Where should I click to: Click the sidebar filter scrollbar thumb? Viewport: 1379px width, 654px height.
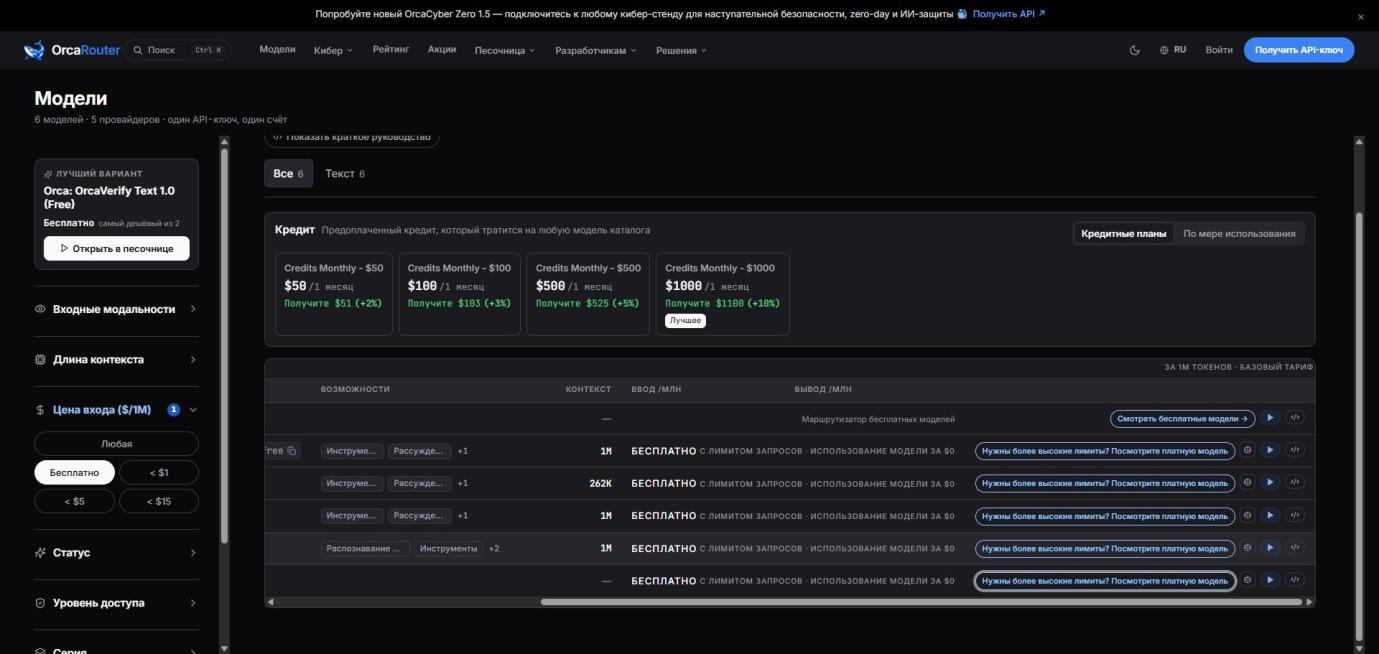point(224,345)
